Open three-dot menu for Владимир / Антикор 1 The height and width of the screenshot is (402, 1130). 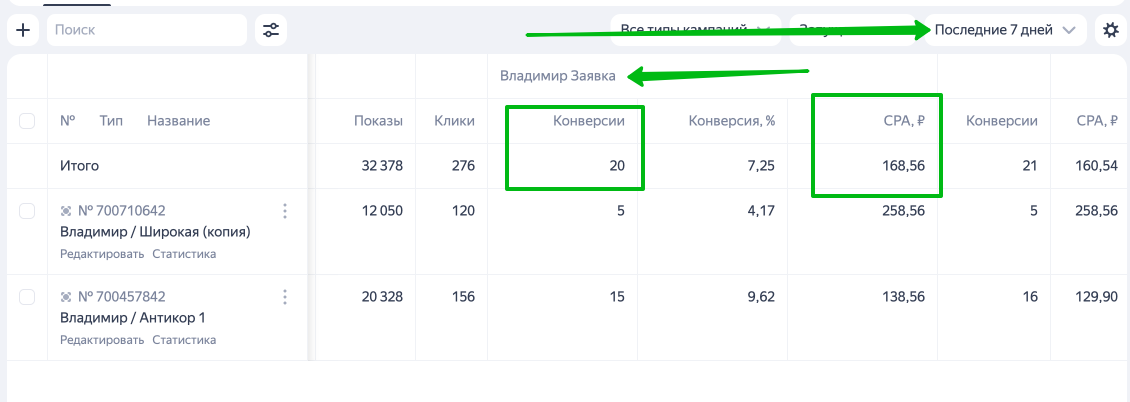(285, 297)
